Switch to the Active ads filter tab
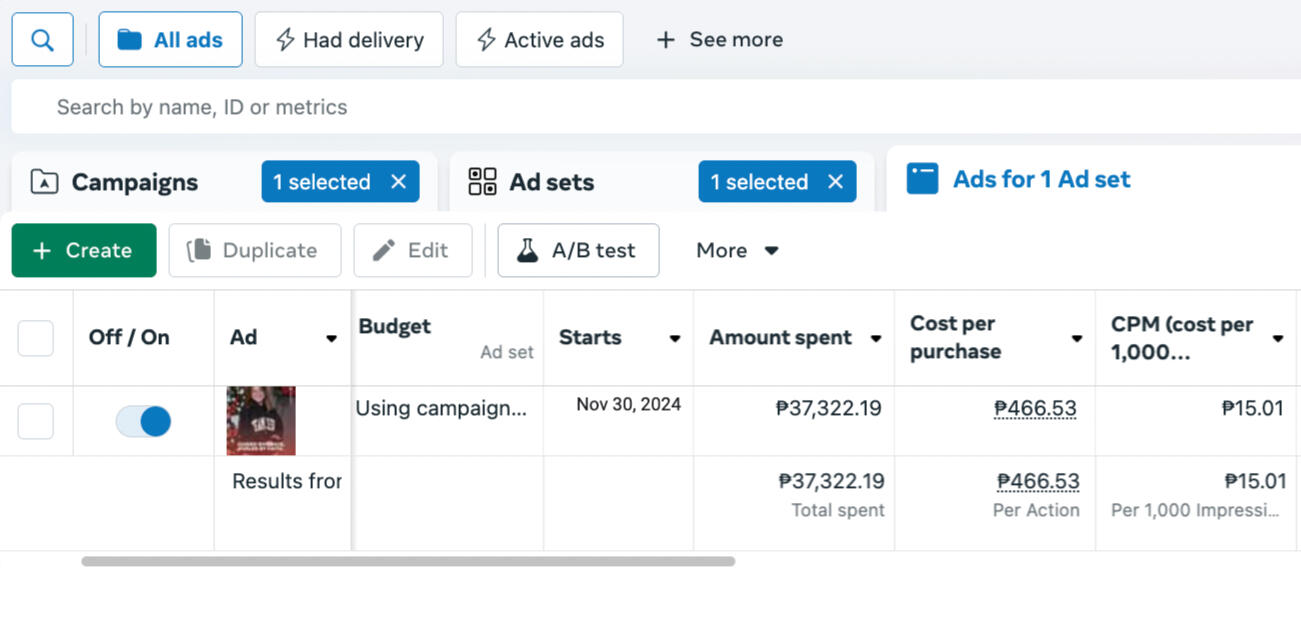Screen dimensions: 1301x617 [539, 40]
